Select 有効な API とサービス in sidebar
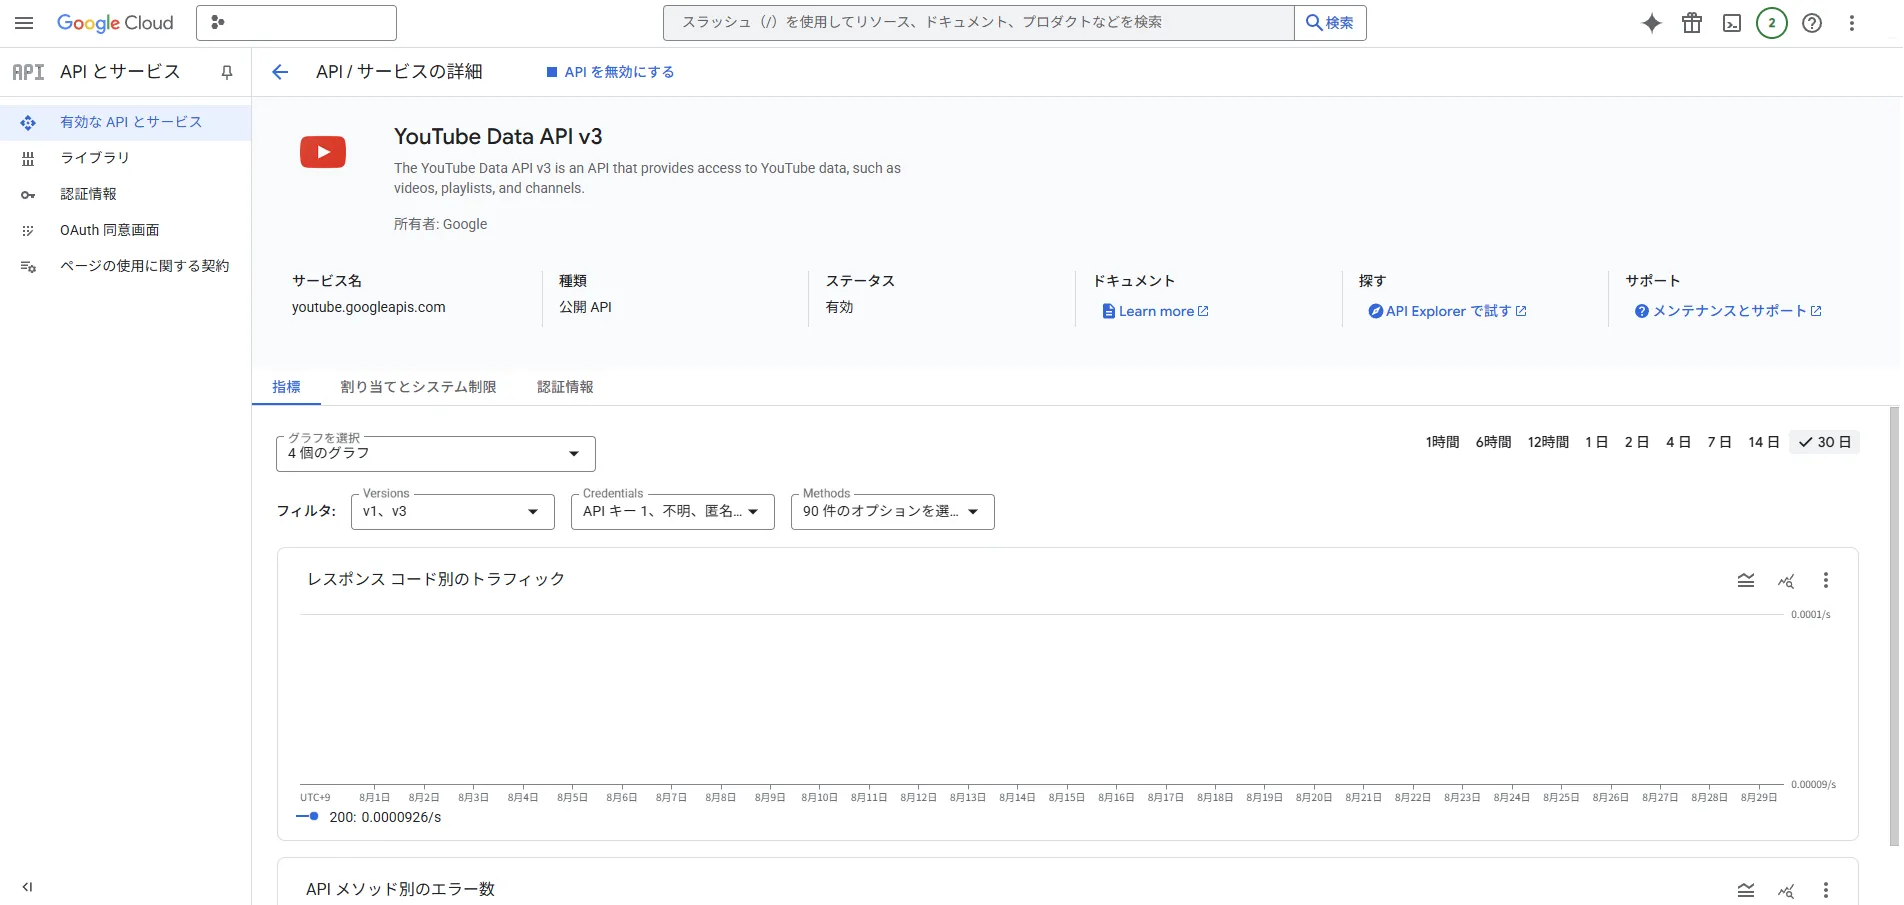The height and width of the screenshot is (905, 1904). (125, 122)
